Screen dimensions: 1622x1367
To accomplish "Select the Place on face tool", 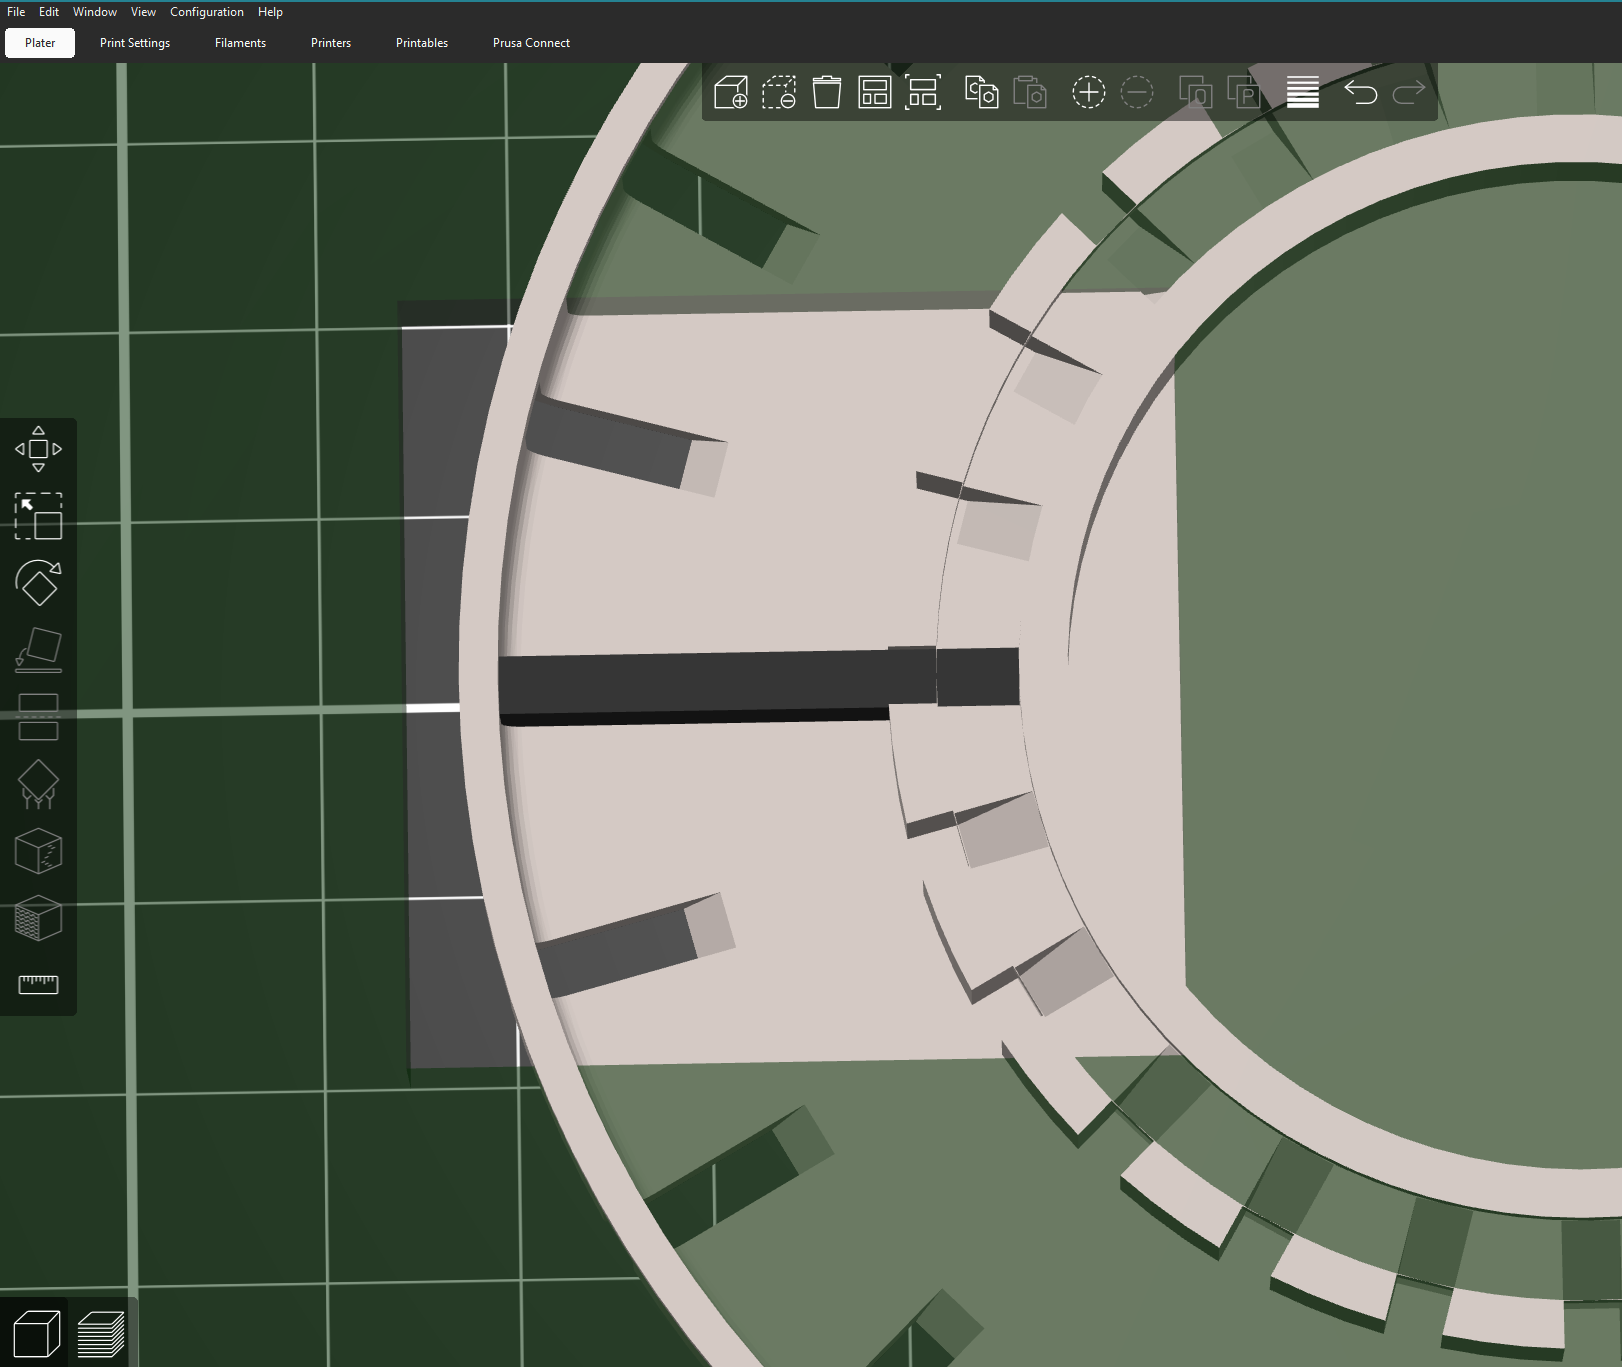I will 38,650.
